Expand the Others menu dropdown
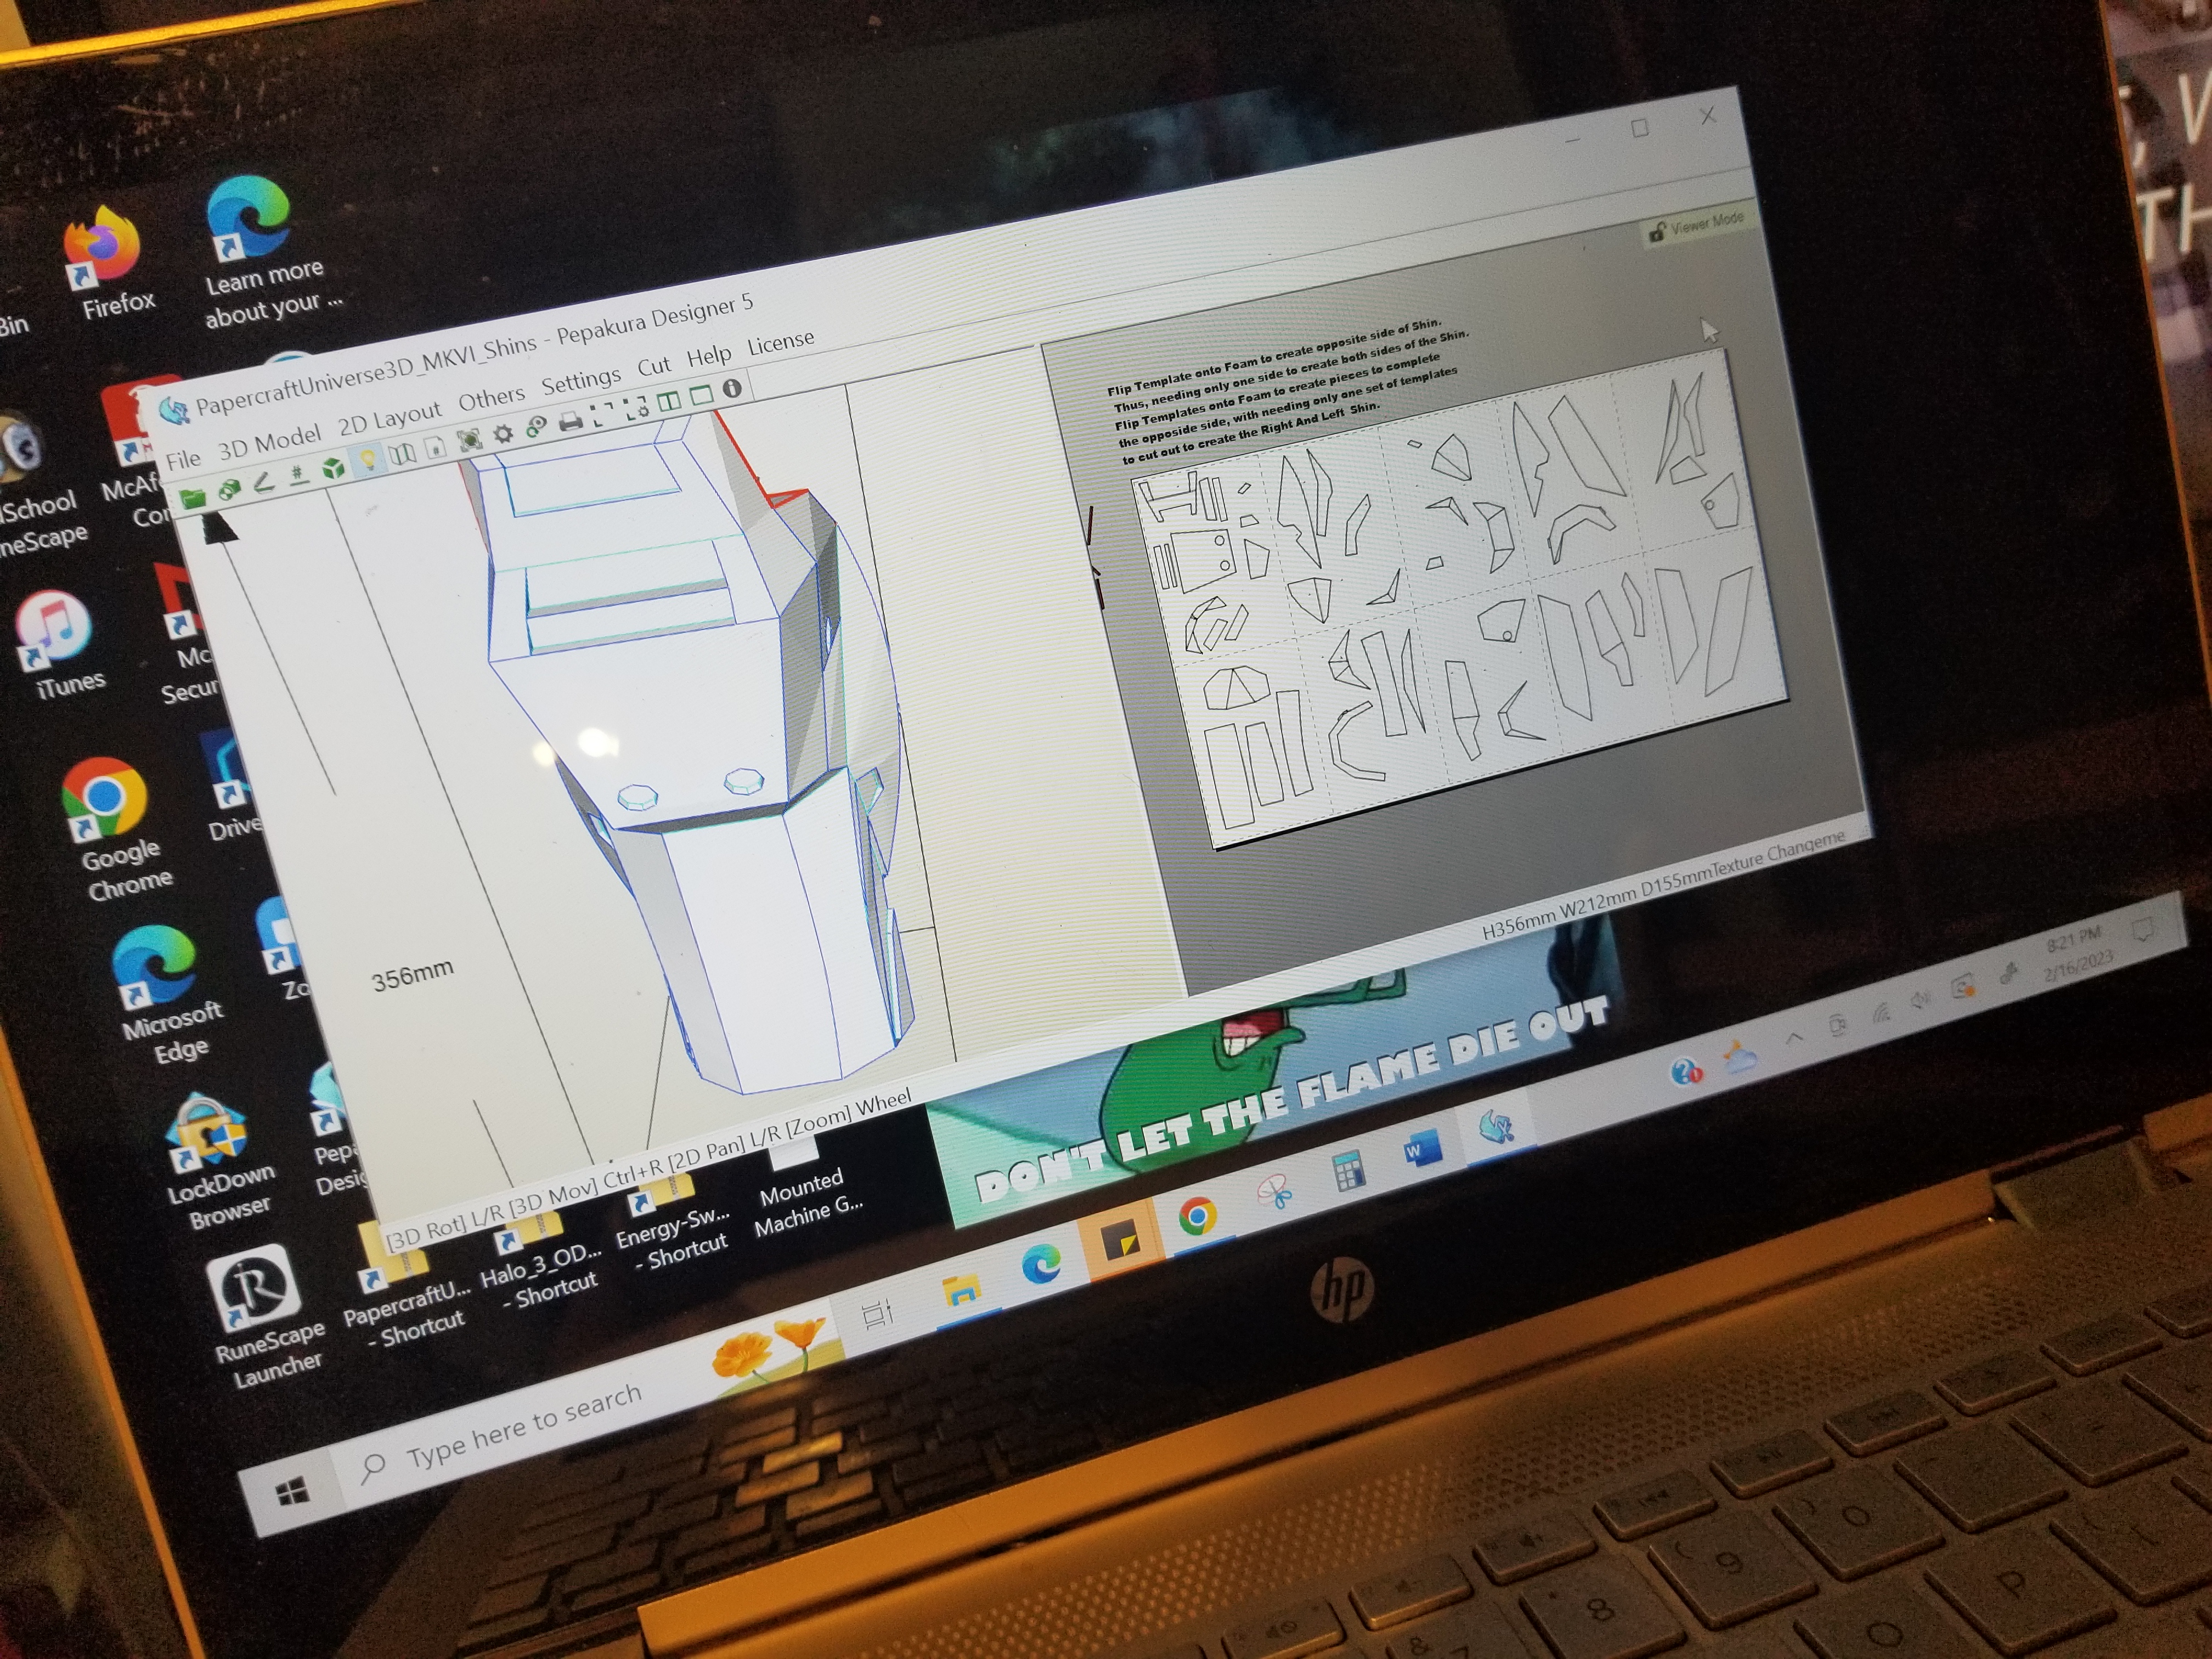 click(491, 399)
